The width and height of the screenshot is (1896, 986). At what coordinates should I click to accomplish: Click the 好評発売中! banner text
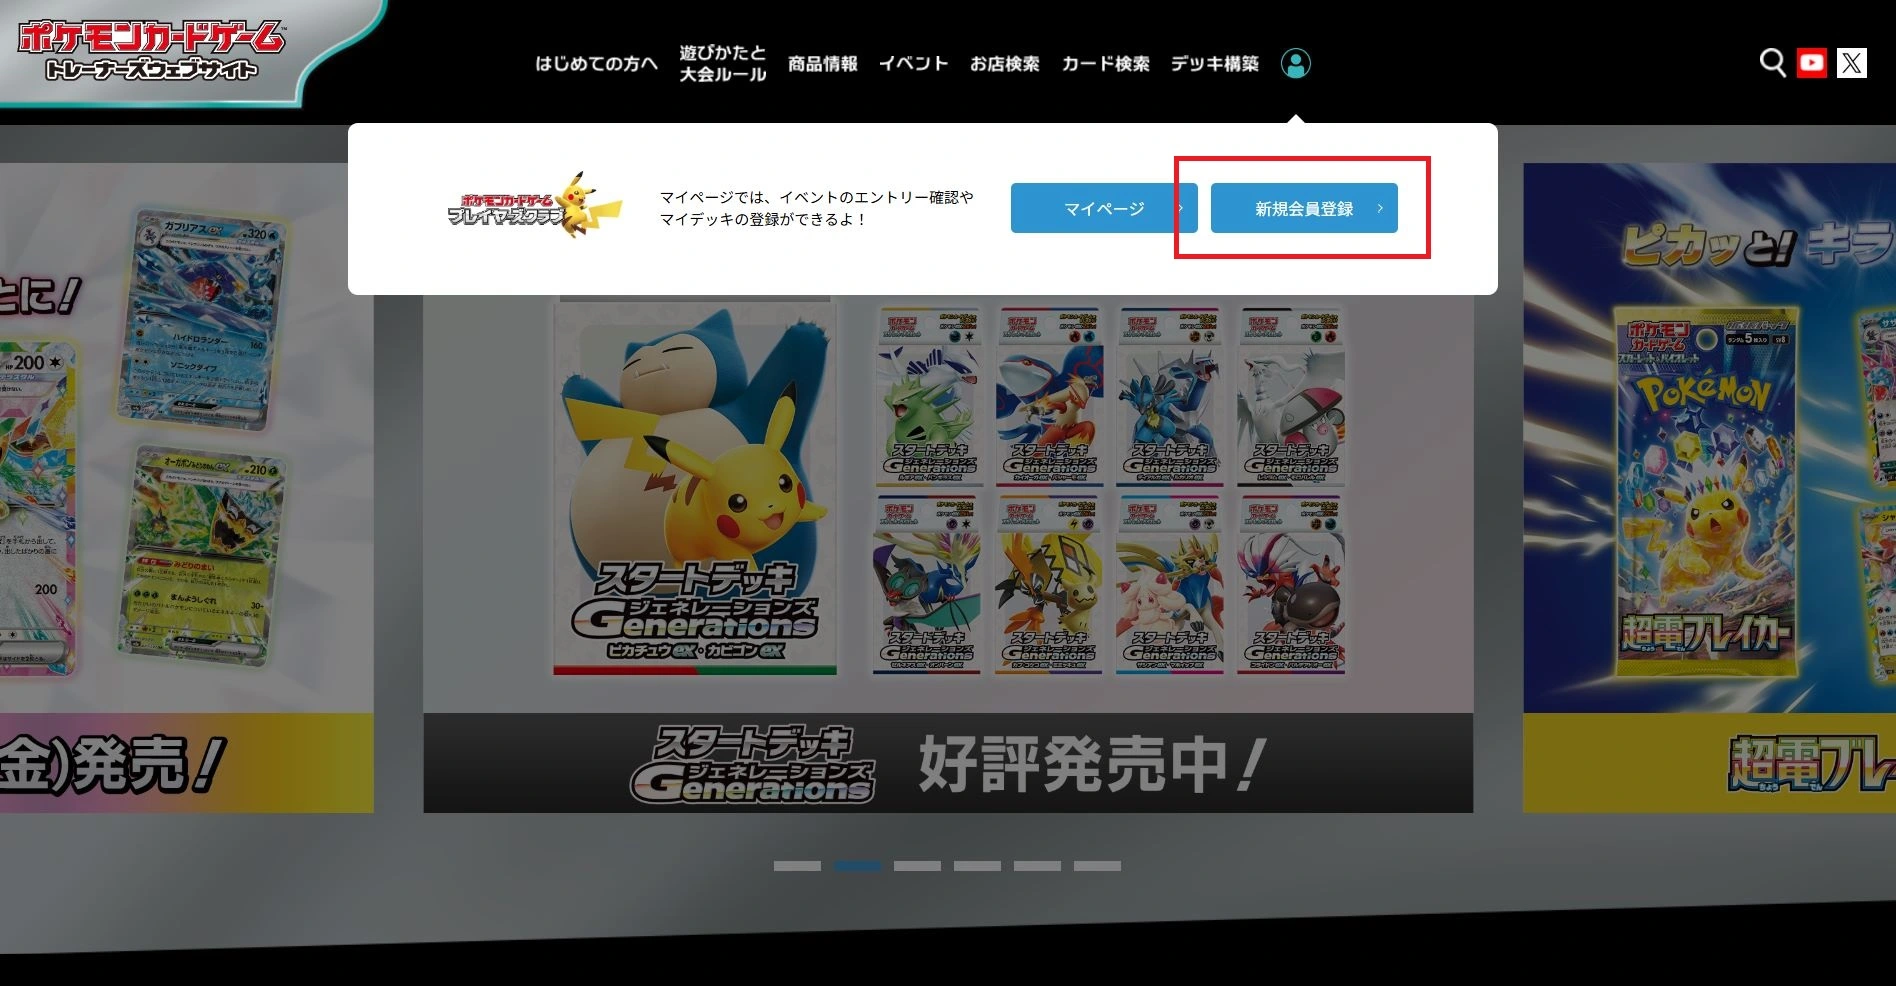tap(1091, 765)
